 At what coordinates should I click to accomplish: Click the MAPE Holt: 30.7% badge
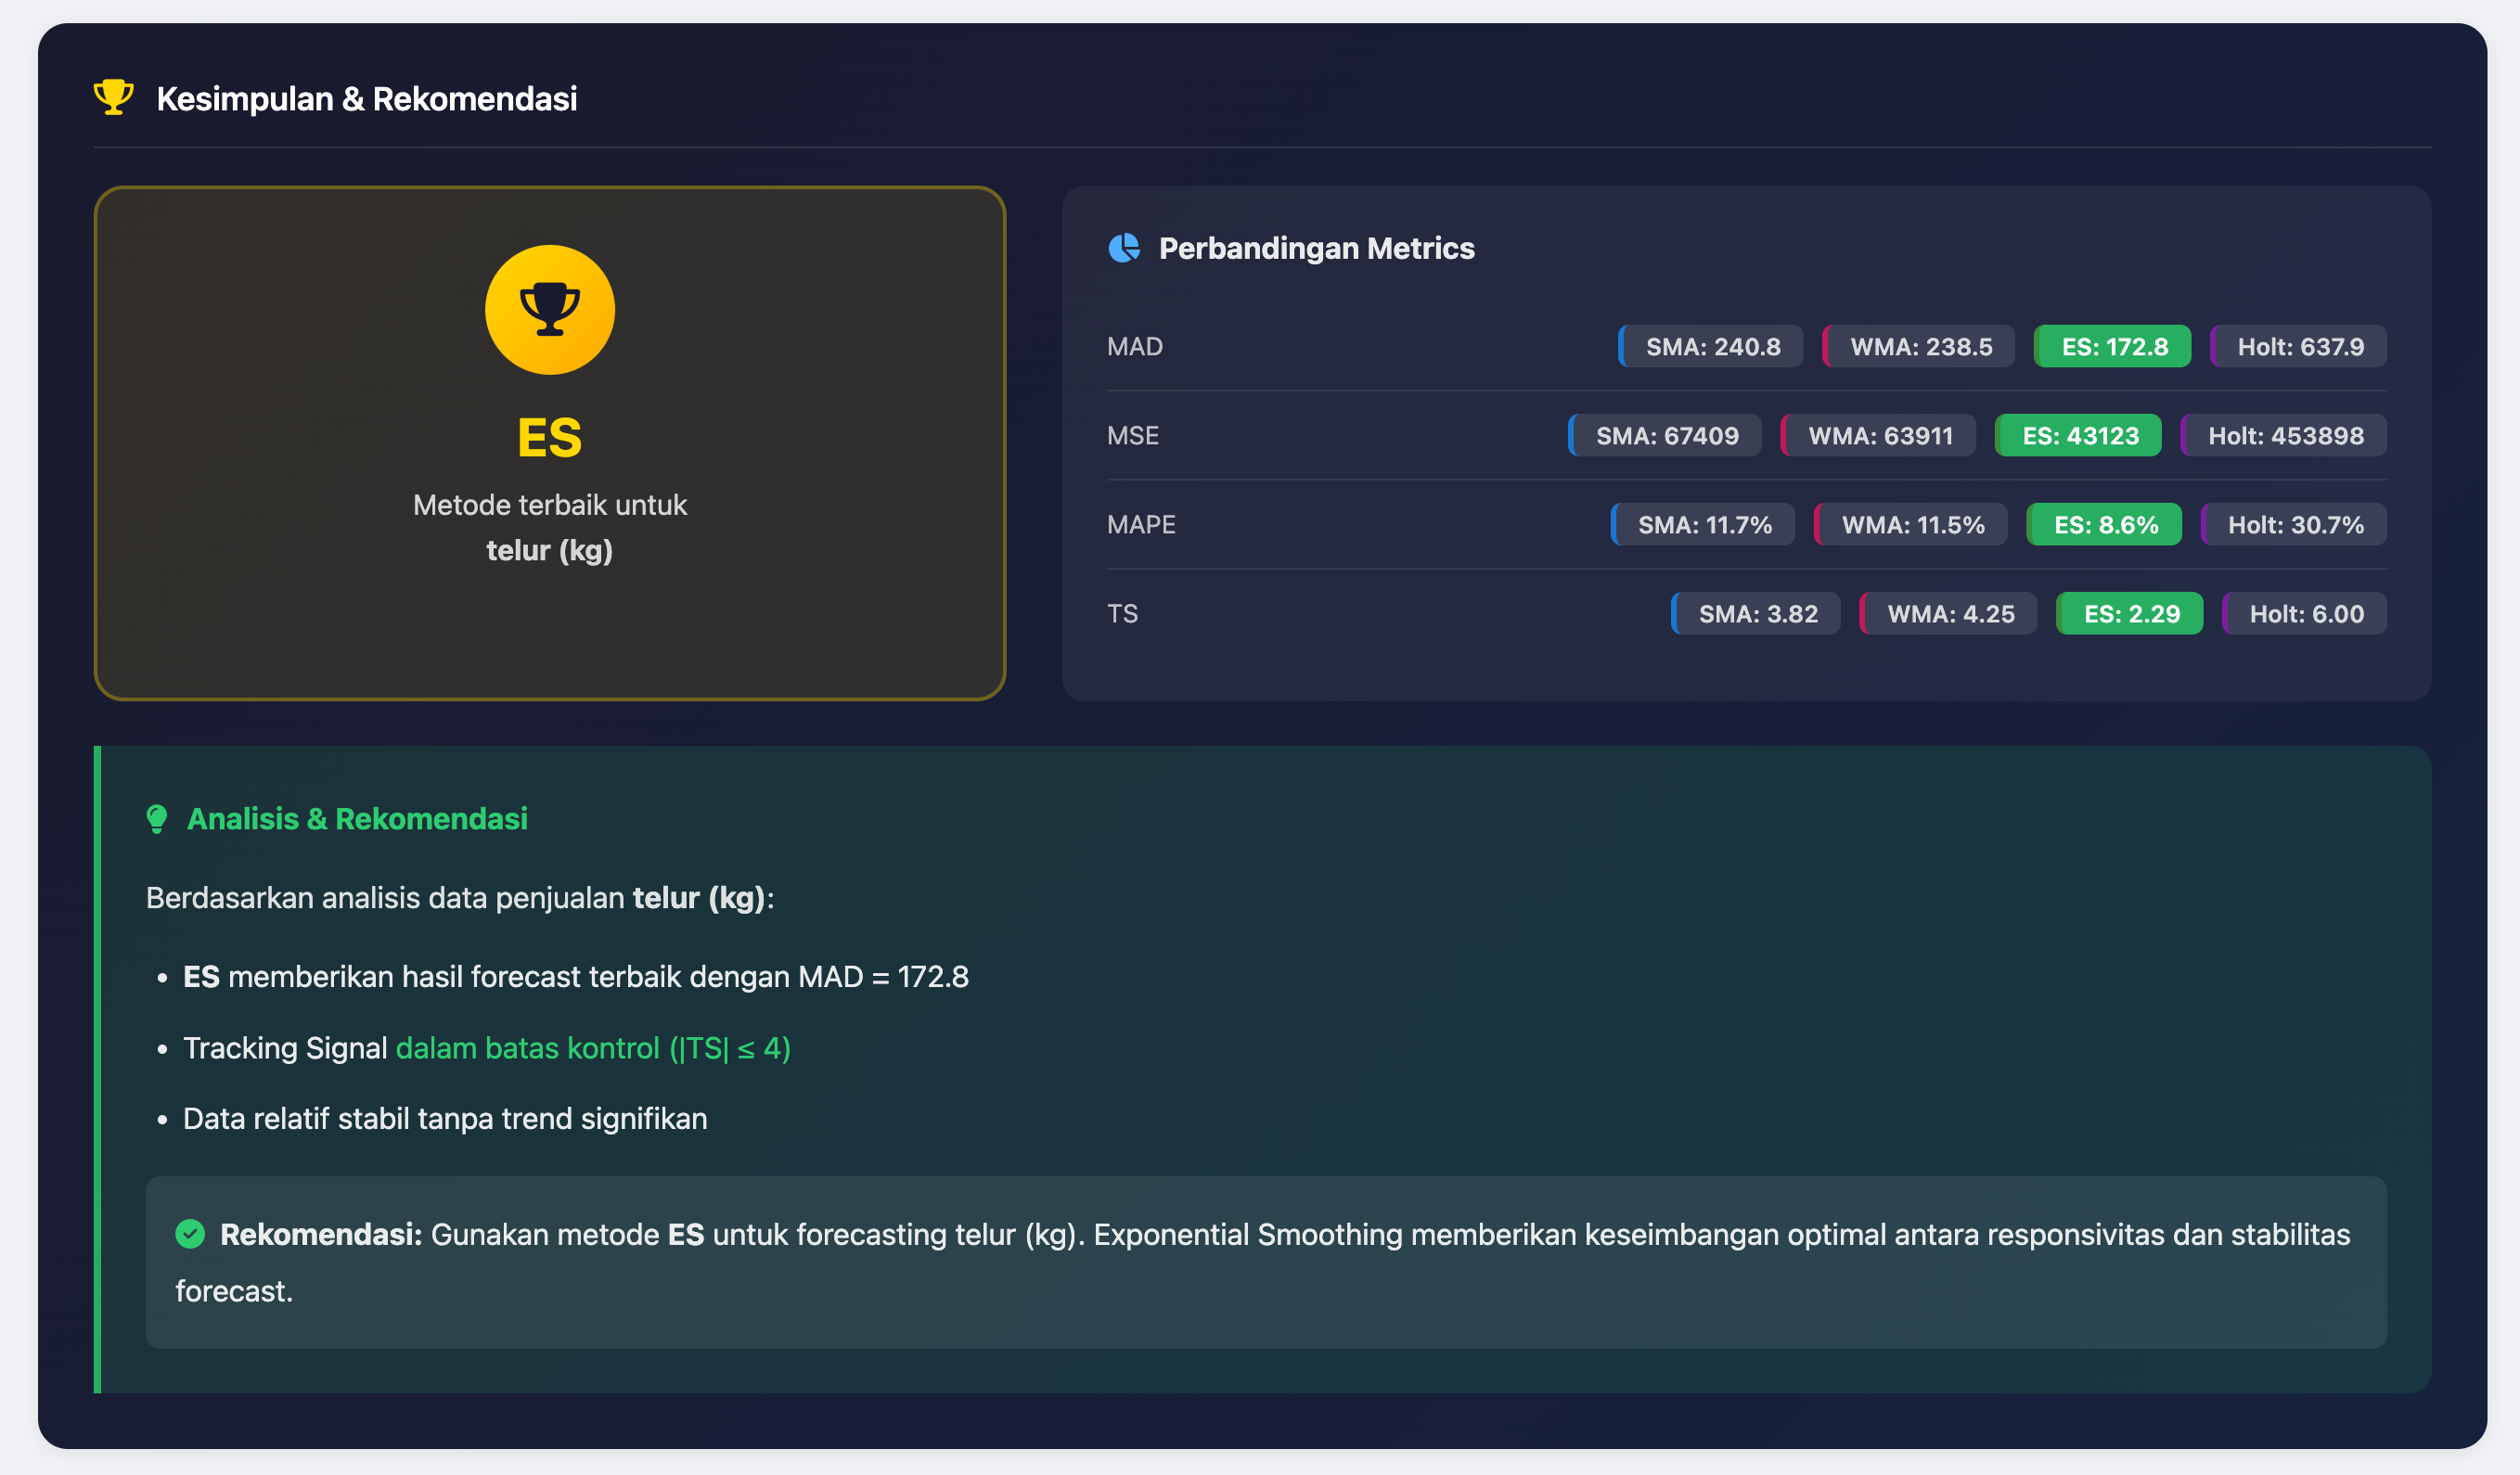2294,525
